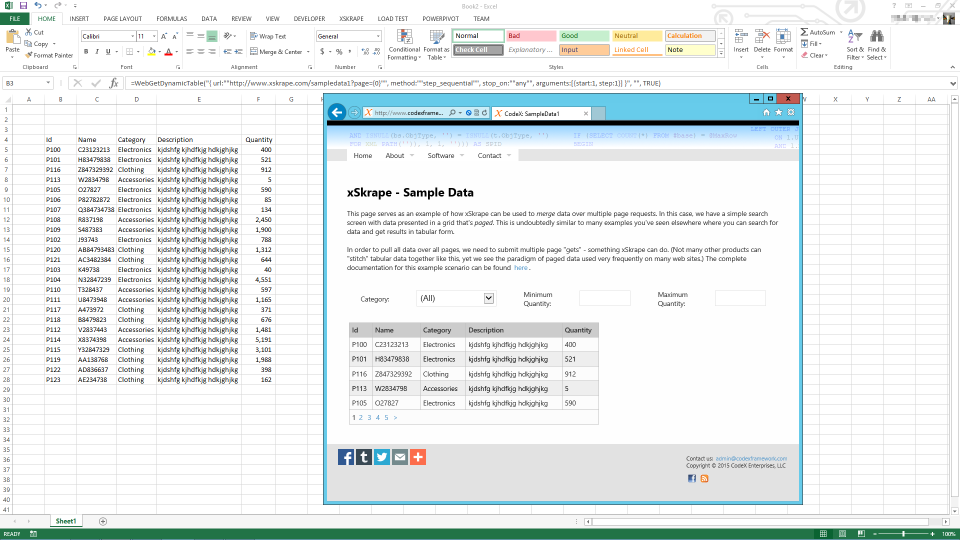The width and height of the screenshot is (960, 540).
Task: Open the FORMULAS ribbon tab
Action: (171, 19)
